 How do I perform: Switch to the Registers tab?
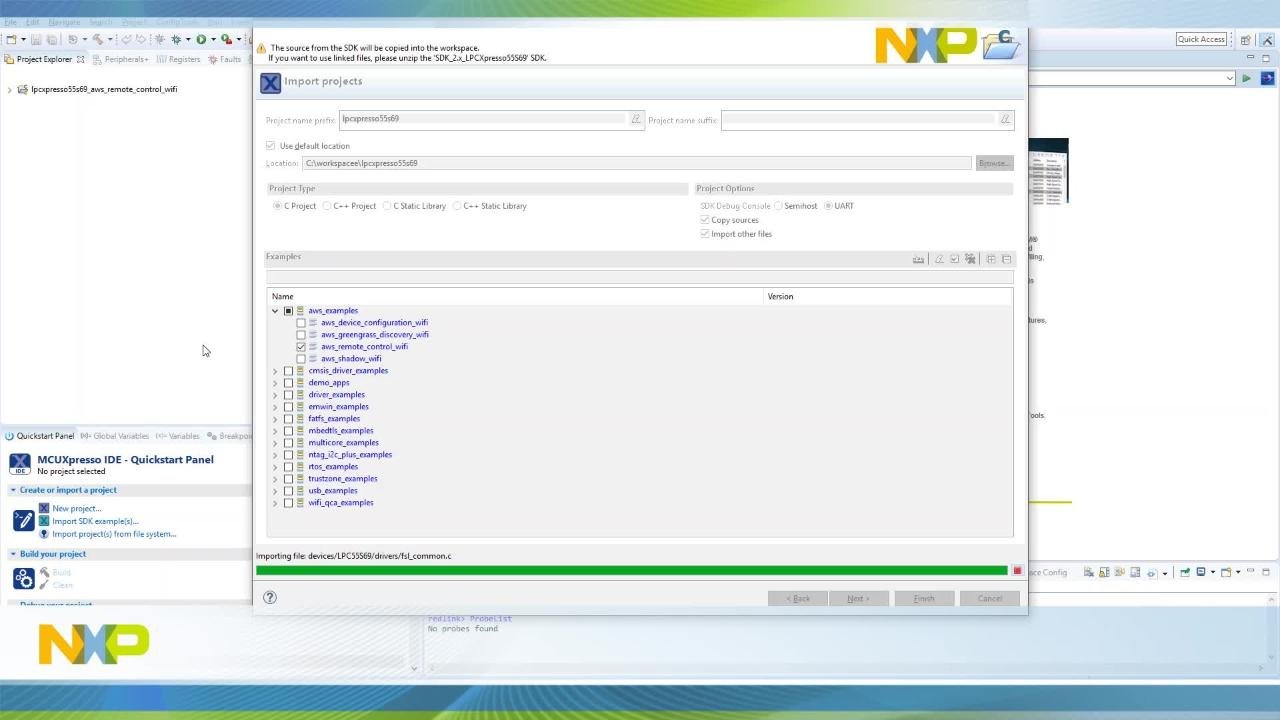pyautogui.click(x=179, y=59)
